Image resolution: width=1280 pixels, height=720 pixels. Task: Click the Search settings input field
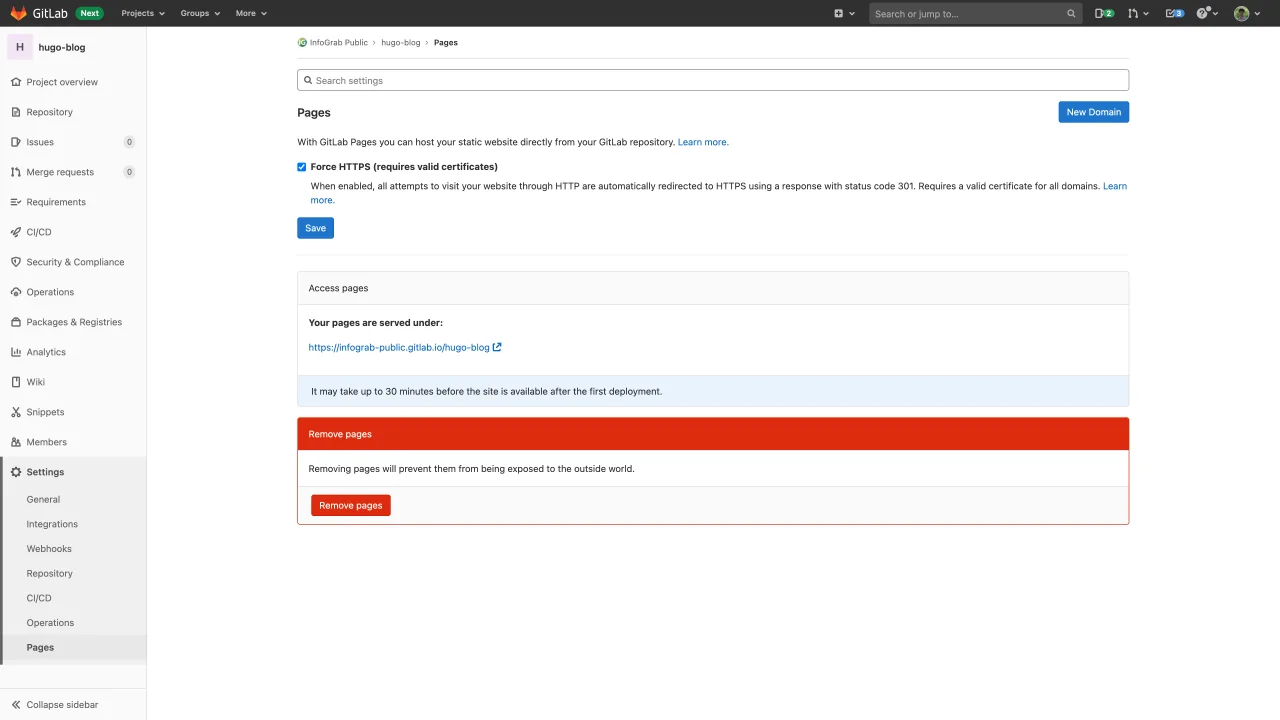[x=712, y=80]
